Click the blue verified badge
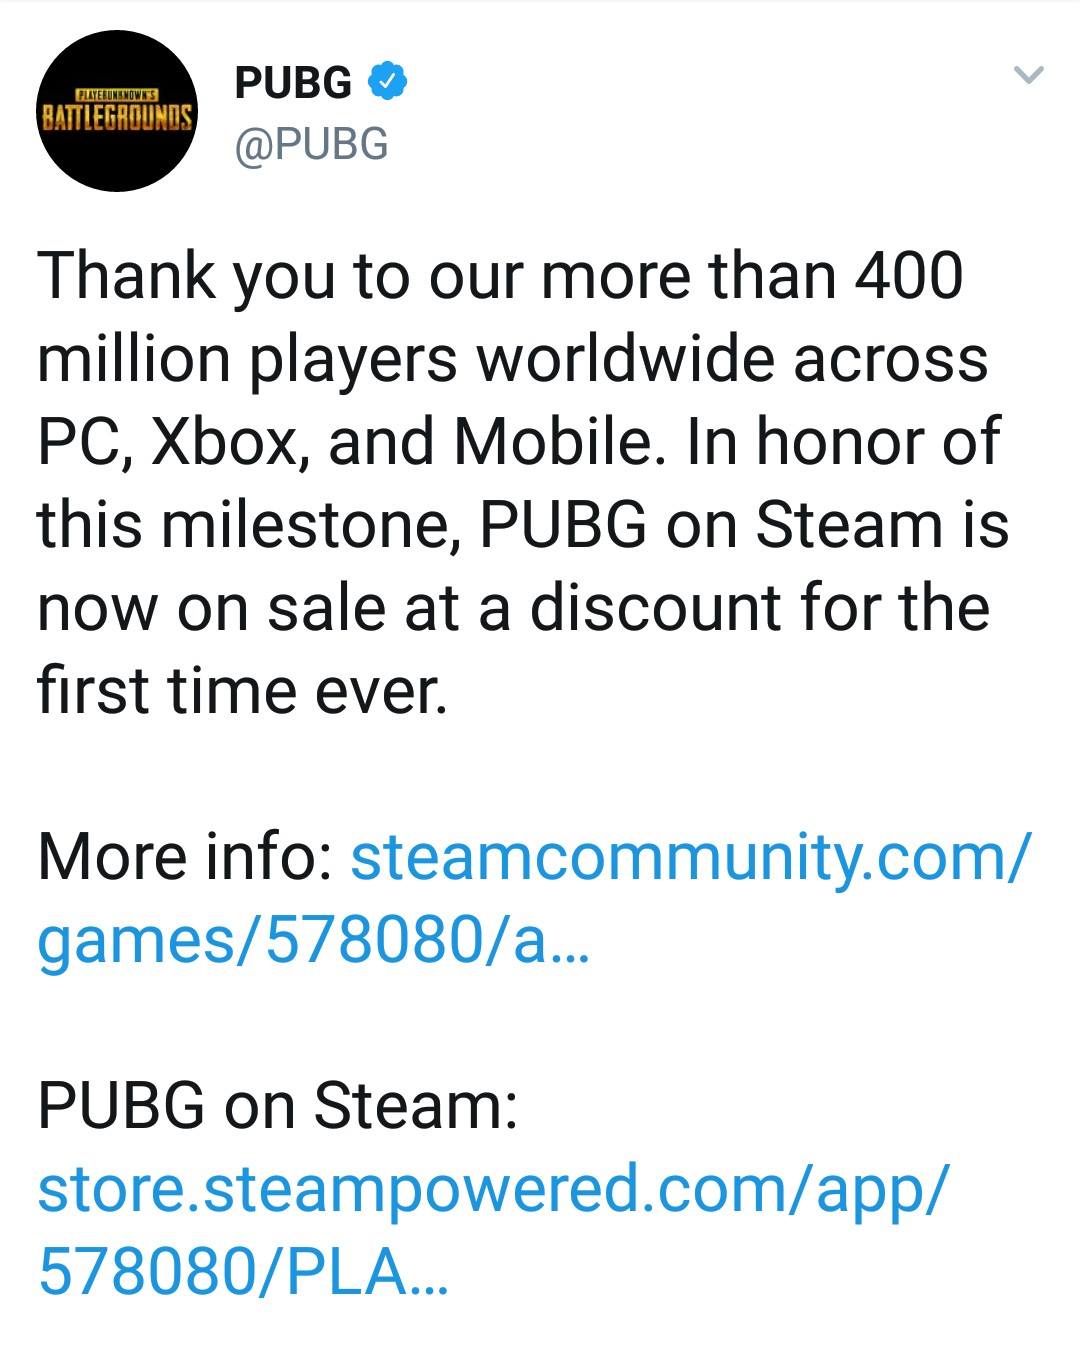 point(389,82)
